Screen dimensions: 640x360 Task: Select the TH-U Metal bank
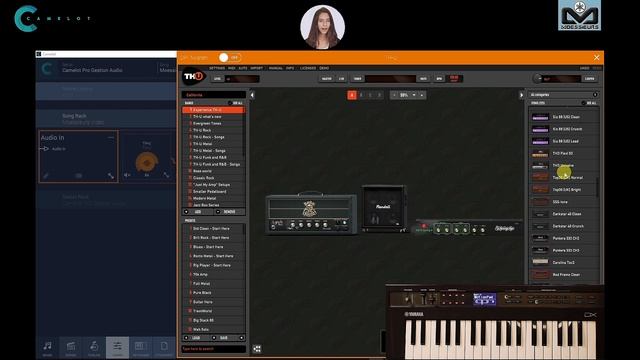[213, 144]
